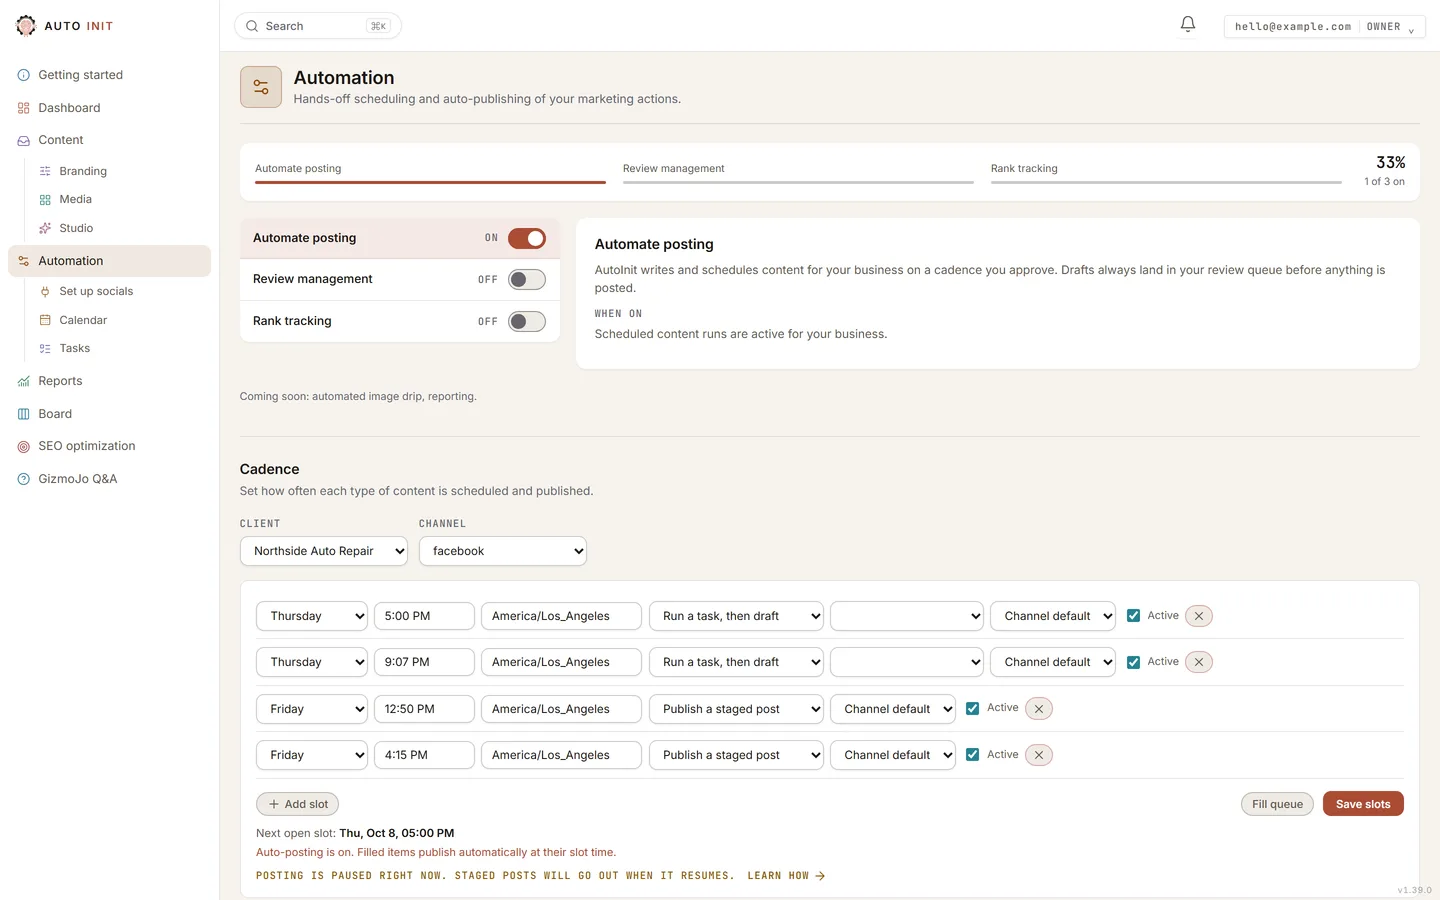Click the Tasks checklist icon

click(45, 349)
